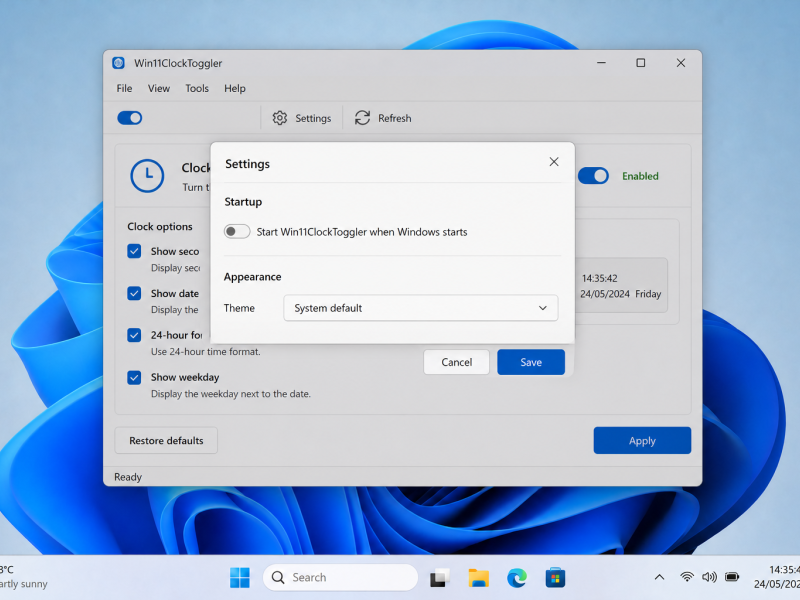Enable start when Windows starts toggle
The height and width of the screenshot is (600, 800).
pos(237,232)
